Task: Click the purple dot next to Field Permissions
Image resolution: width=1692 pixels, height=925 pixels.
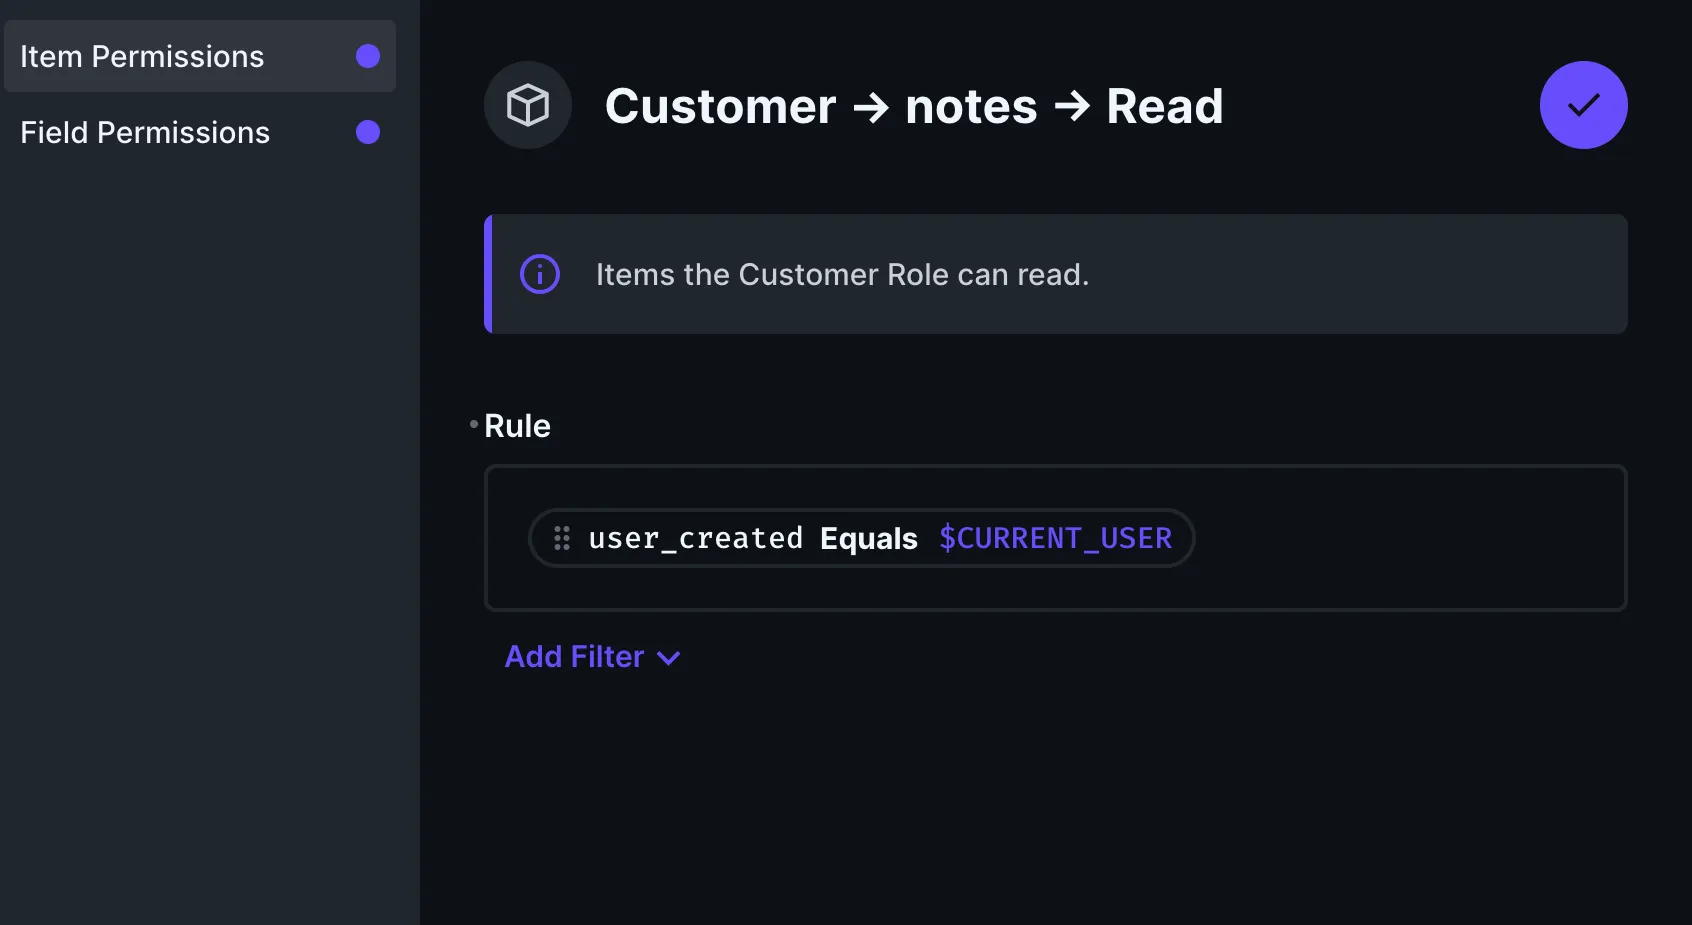Action: tap(368, 132)
